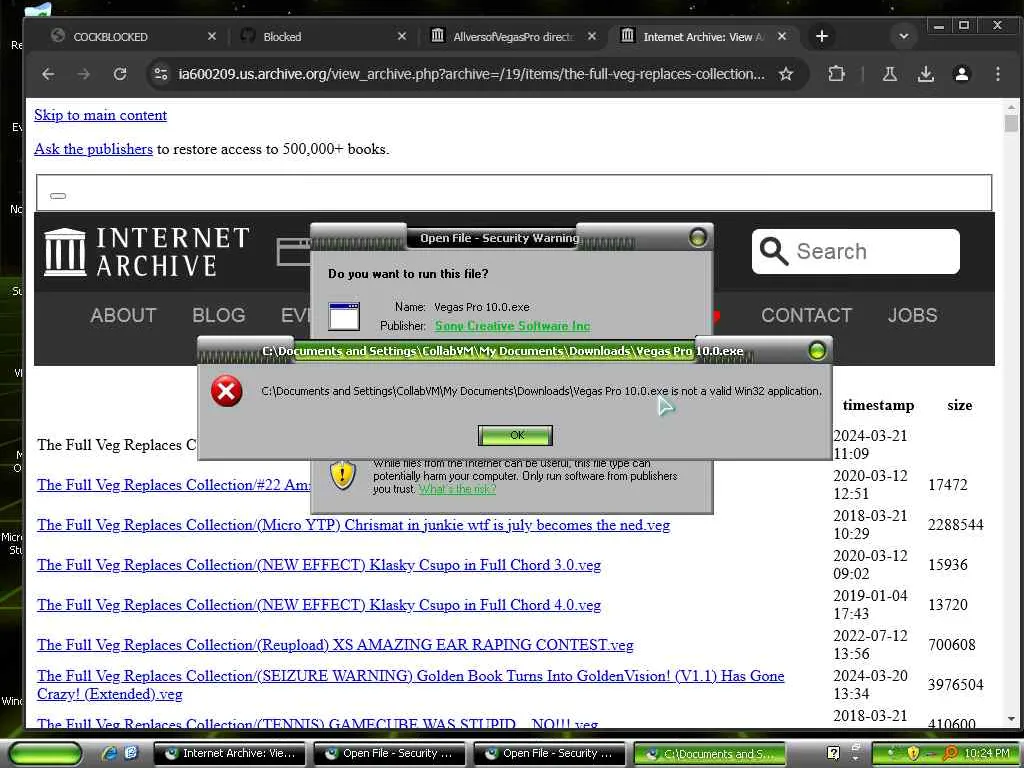
Task: Click the Internet Archive logo
Action: pos(147,252)
